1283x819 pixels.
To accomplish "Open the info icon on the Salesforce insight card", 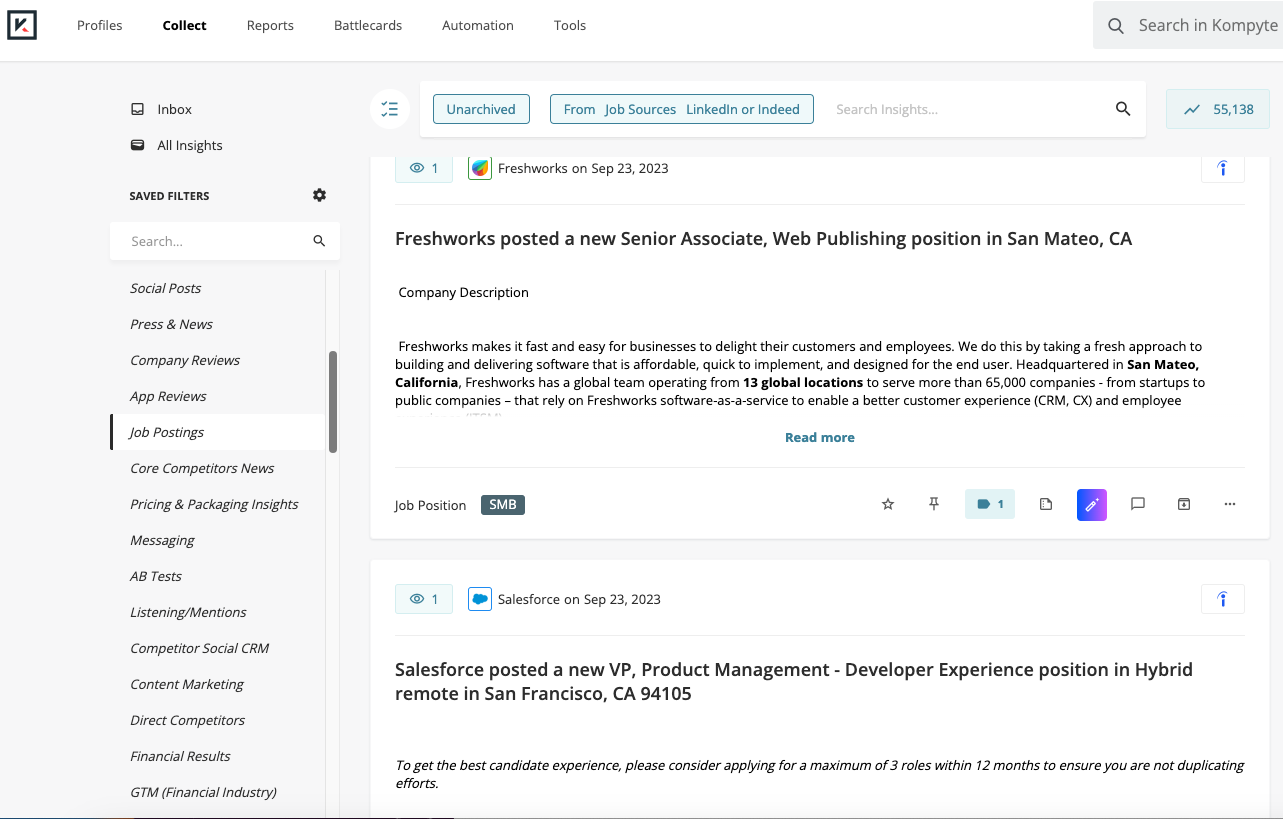I will click(1222, 598).
